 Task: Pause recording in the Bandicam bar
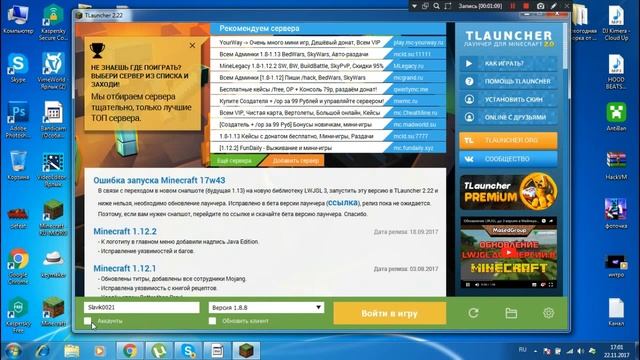[513, 6]
